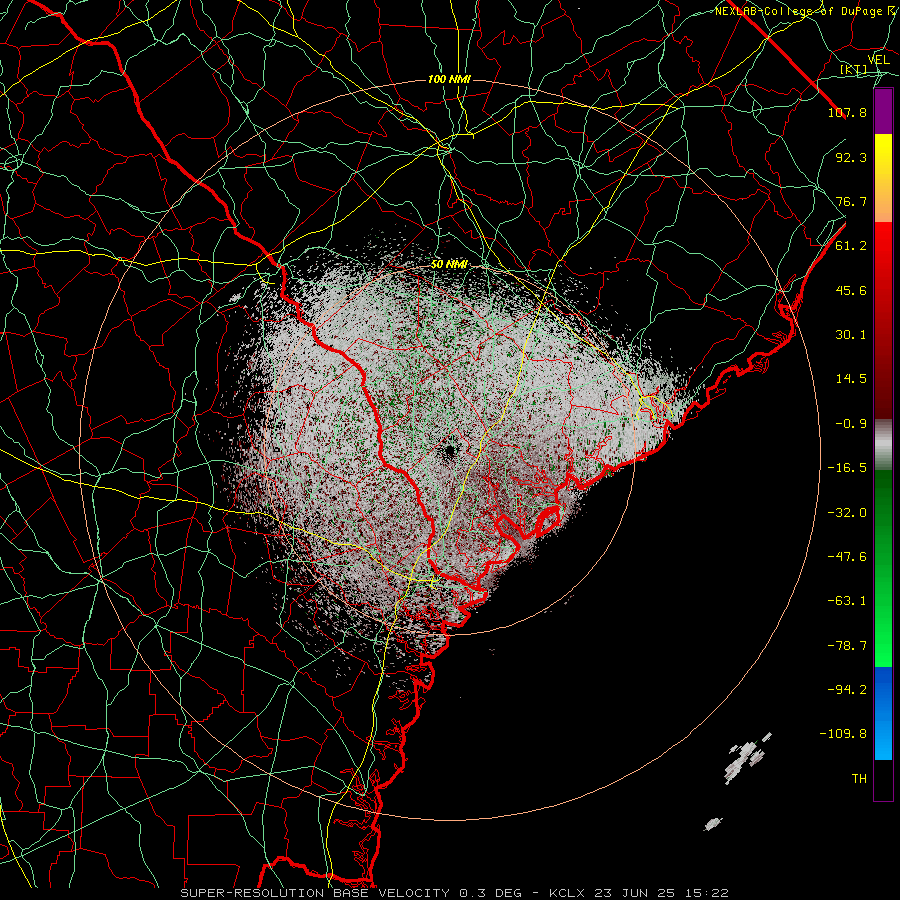The width and height of the screenshot is (900, 900).
Task: Select the -16.5 legend value
Action: pyautogui.click(x=847, y=468)
